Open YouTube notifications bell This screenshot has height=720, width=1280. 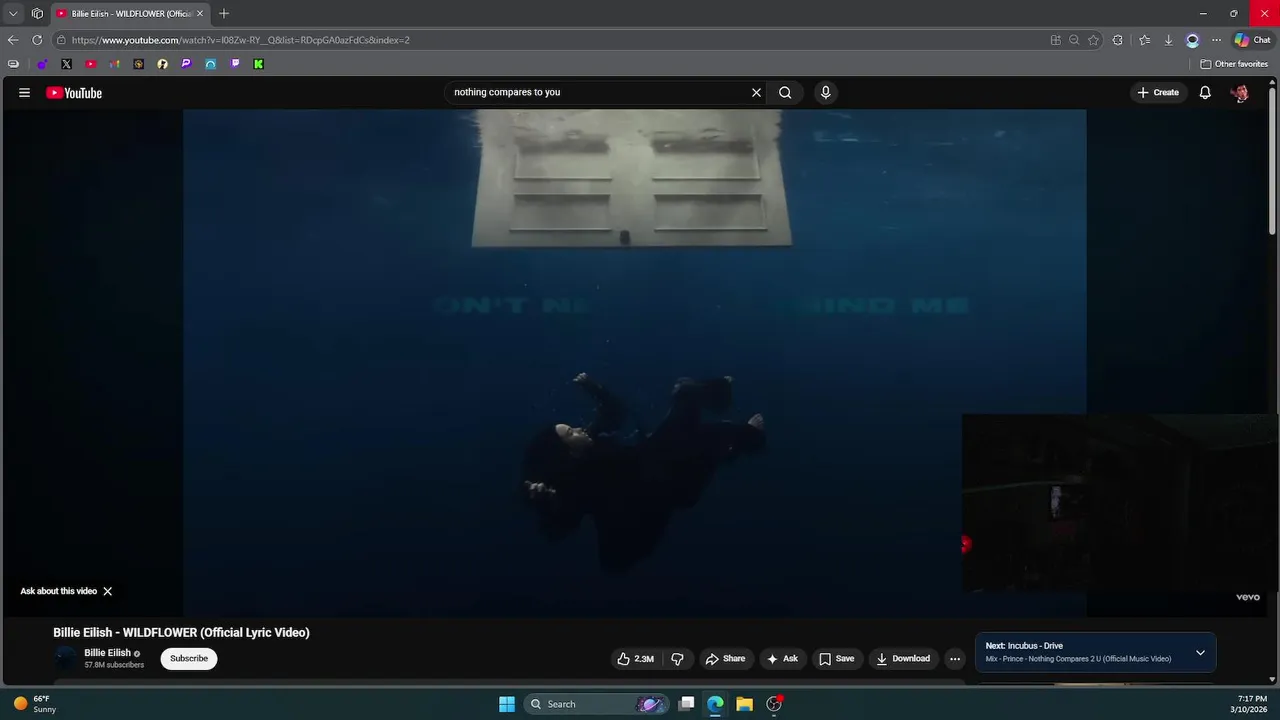(1205, 92)
